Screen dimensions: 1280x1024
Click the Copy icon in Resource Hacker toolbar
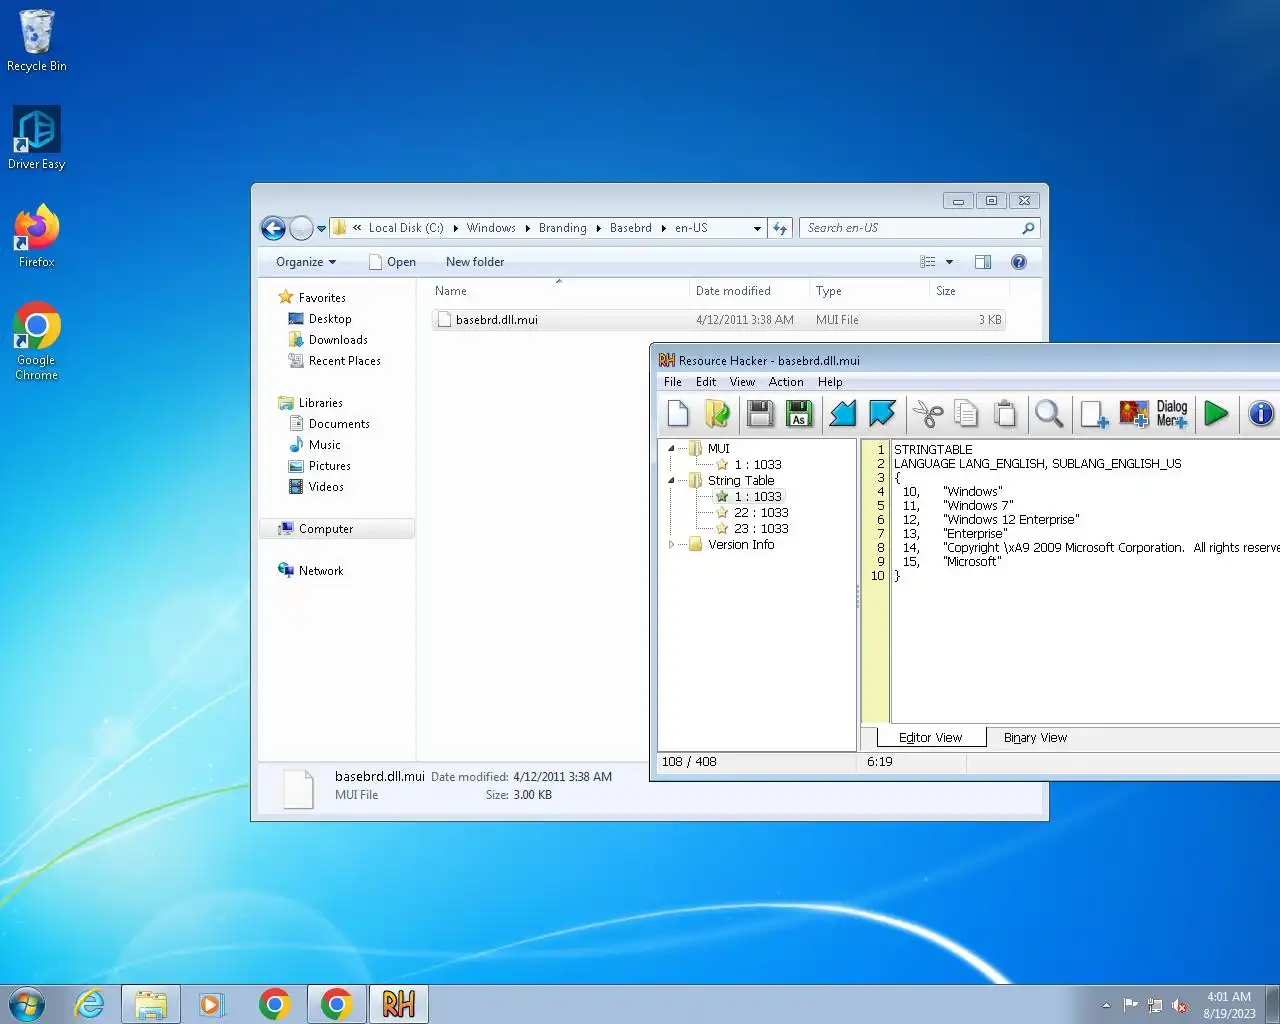coord(966,413)
